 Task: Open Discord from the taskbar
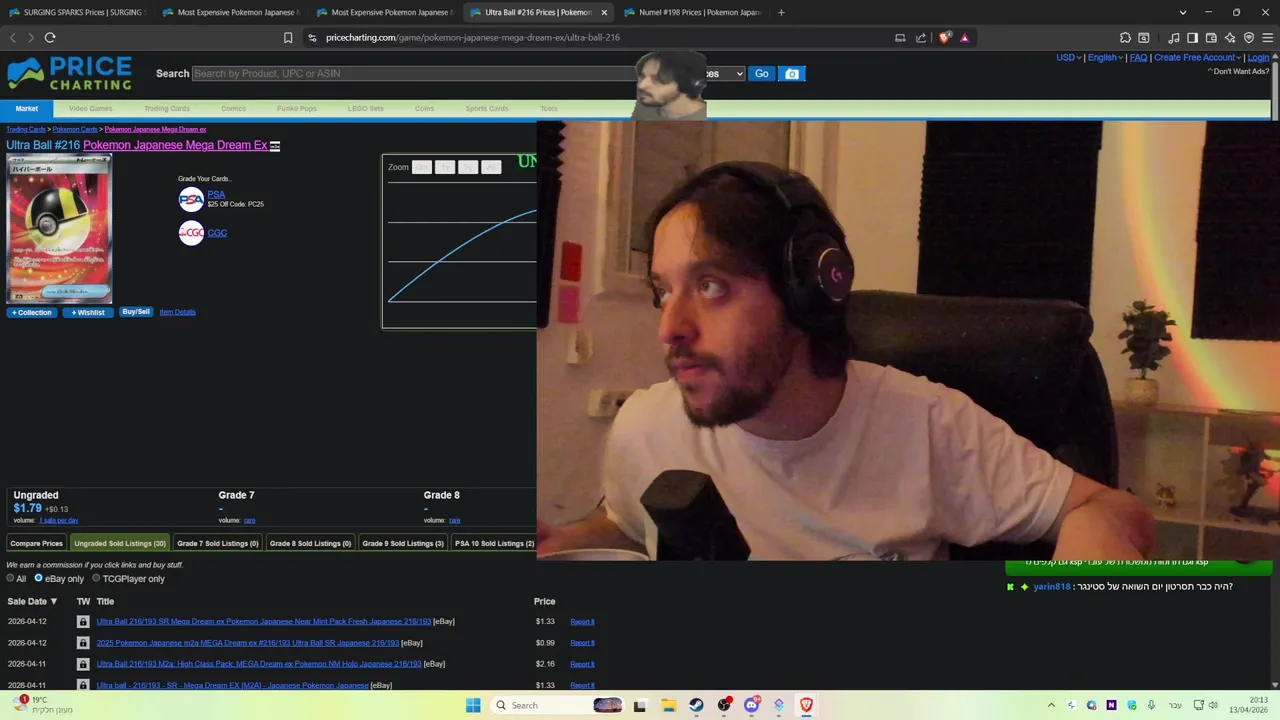751,705
